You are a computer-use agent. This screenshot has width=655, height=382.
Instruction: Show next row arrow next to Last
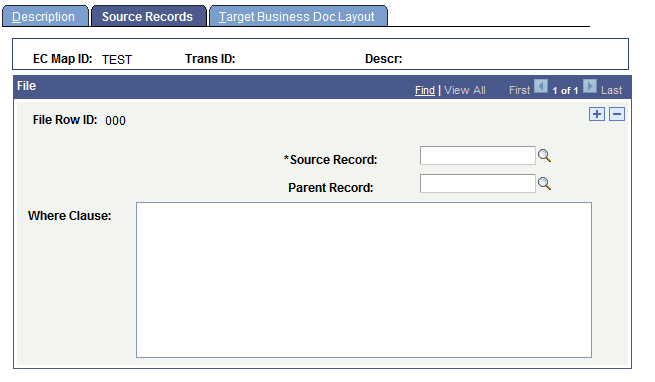point(590,87)
